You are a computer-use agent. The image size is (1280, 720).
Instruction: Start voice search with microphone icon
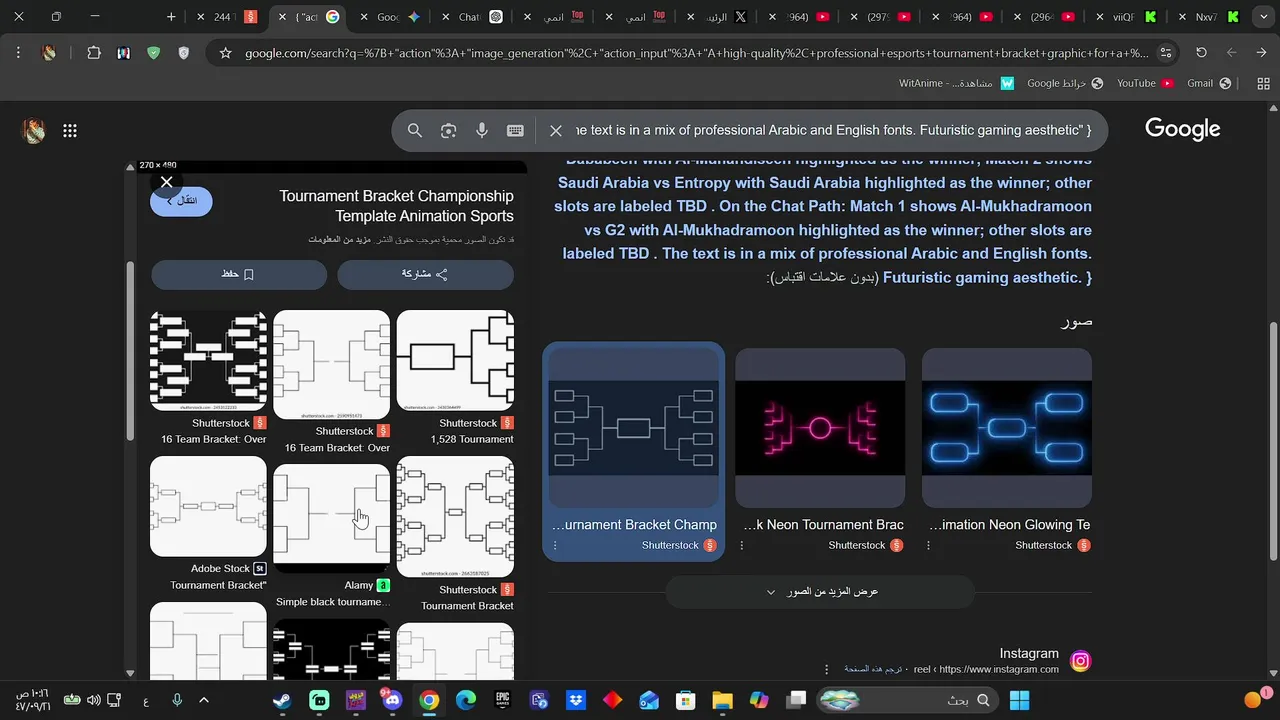[482, 130]
